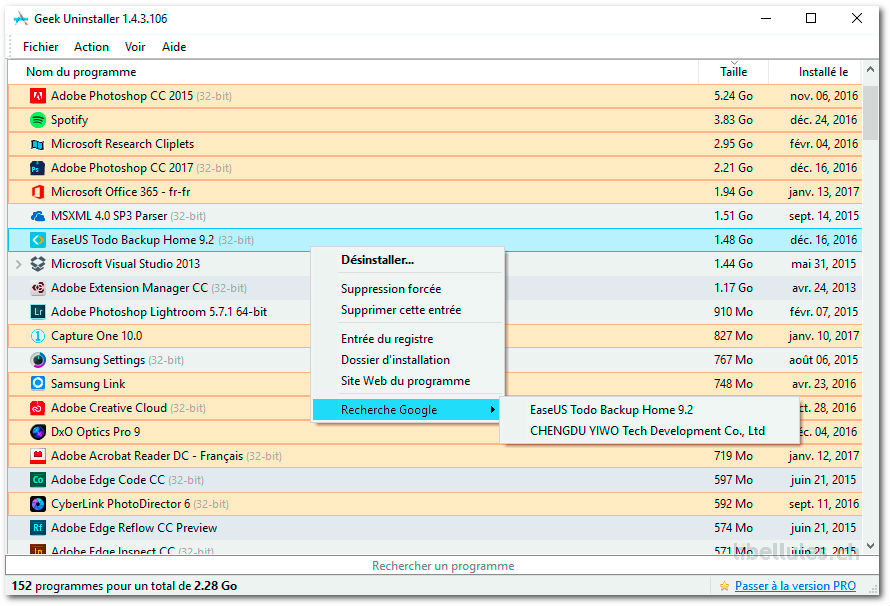The height and width of the screenshot is (606, 890).
Task: Click the Adobe Photoshop CC 2017 icon
Action: click(37, 168)
